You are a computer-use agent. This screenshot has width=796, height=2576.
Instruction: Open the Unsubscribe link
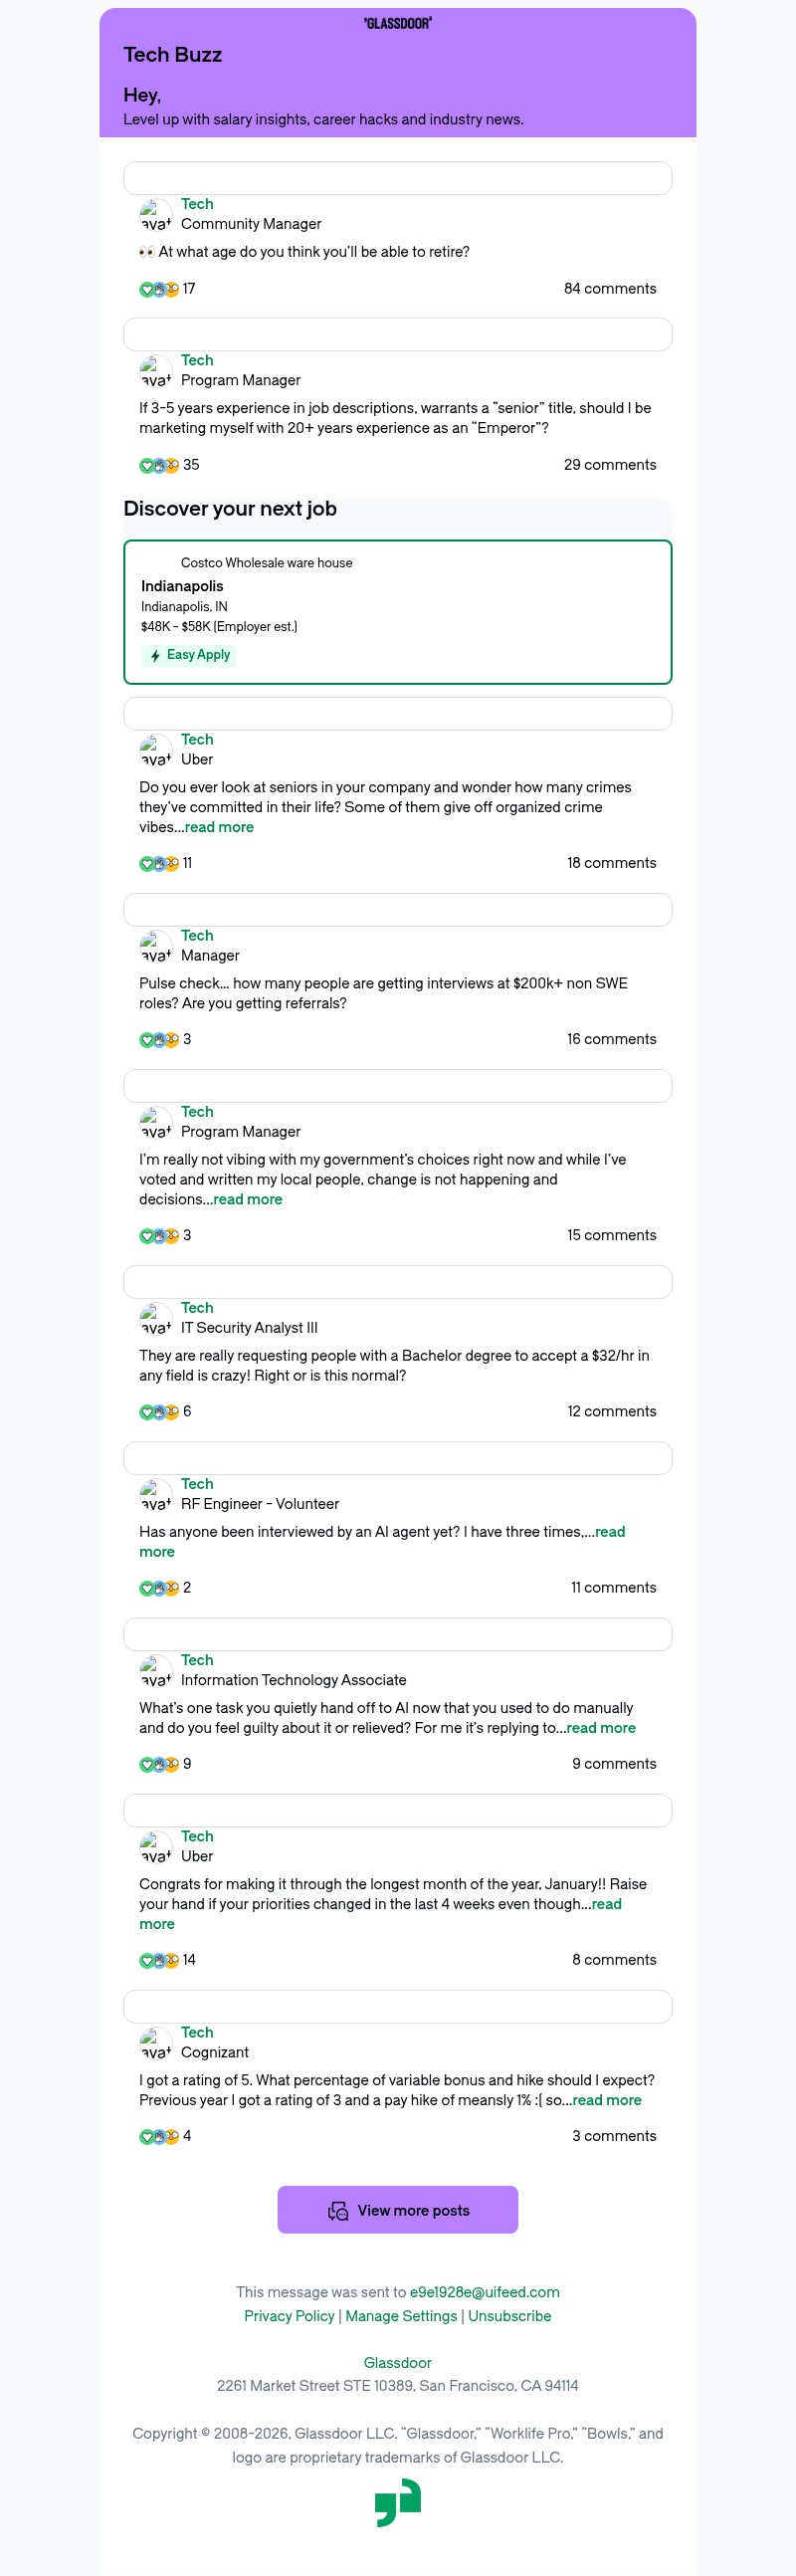509,2316
